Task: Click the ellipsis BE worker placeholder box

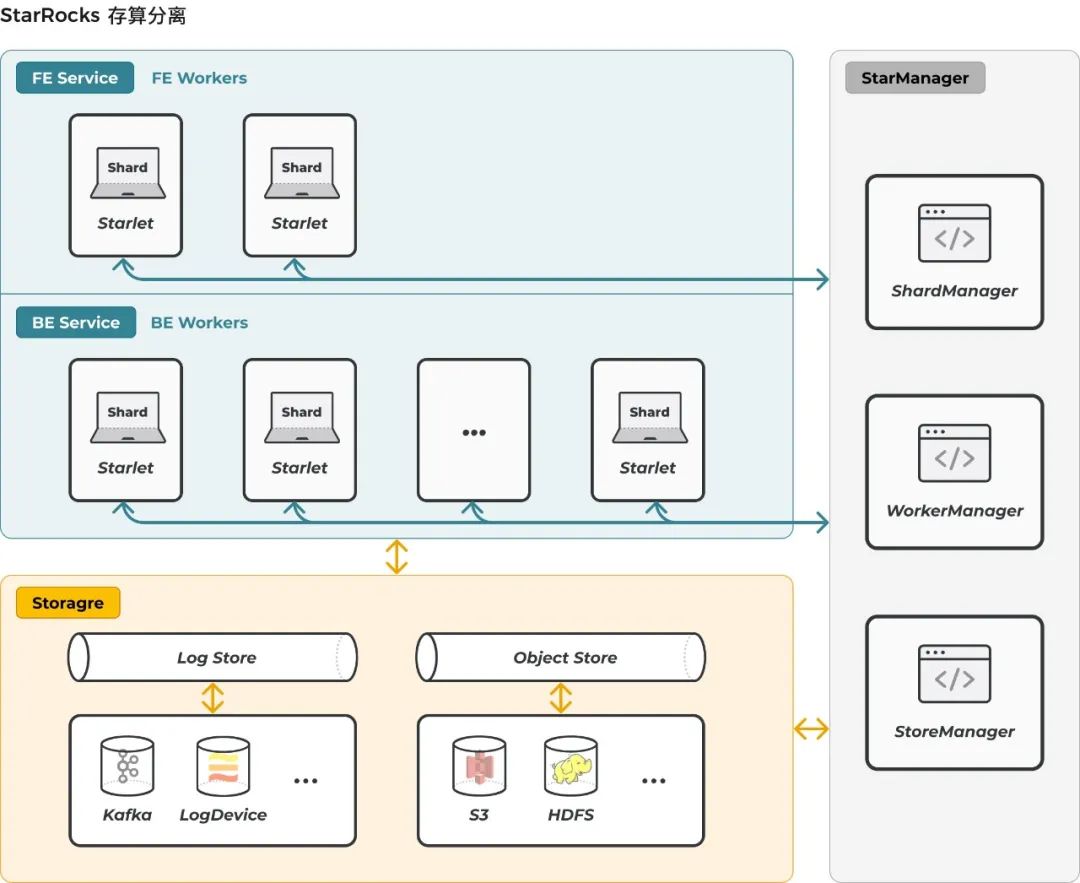Action: (474, 430)
